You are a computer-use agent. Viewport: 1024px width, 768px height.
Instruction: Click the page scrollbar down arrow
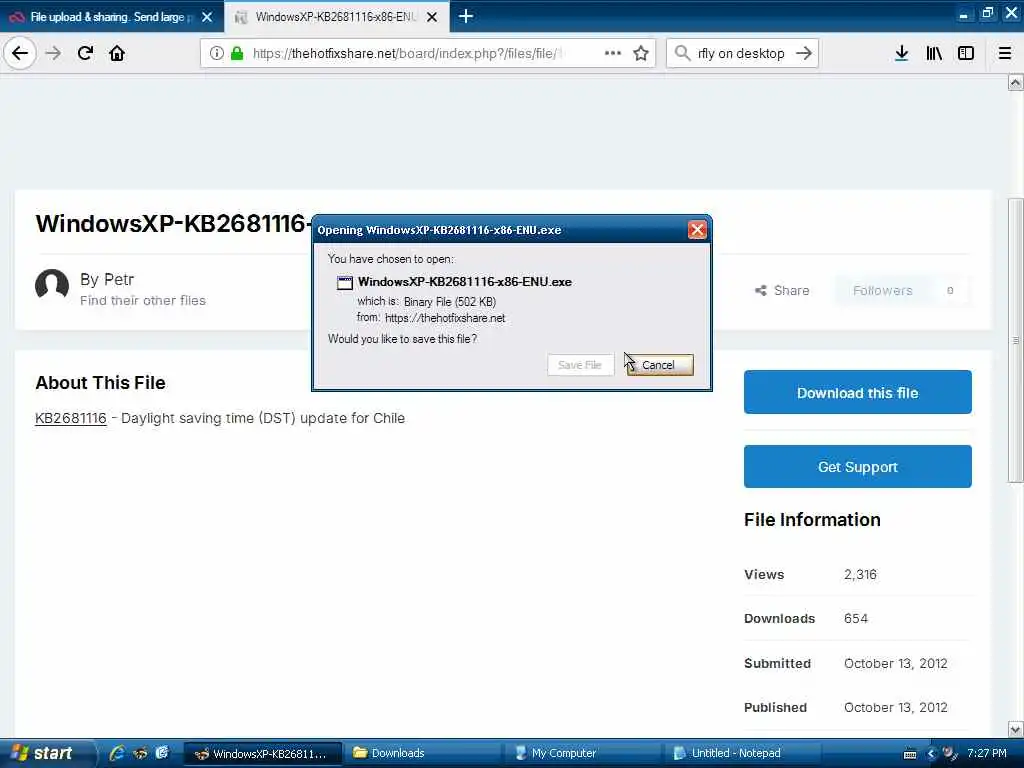1016,729
